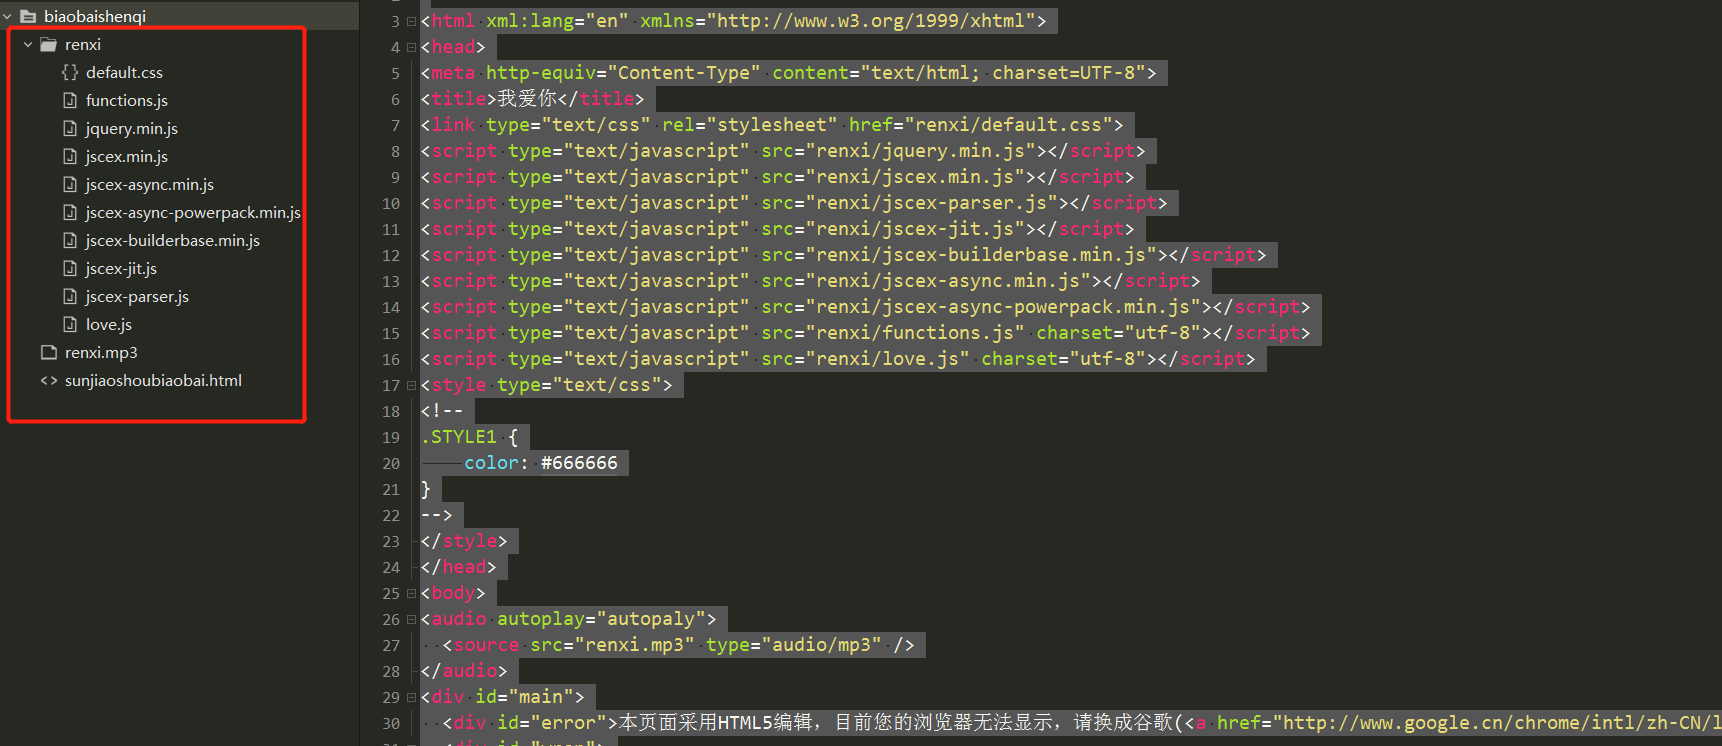Click the renxi folder icon
Image resolution: width=1722 pixels, height=746 pixels.
tap(48, 45)
